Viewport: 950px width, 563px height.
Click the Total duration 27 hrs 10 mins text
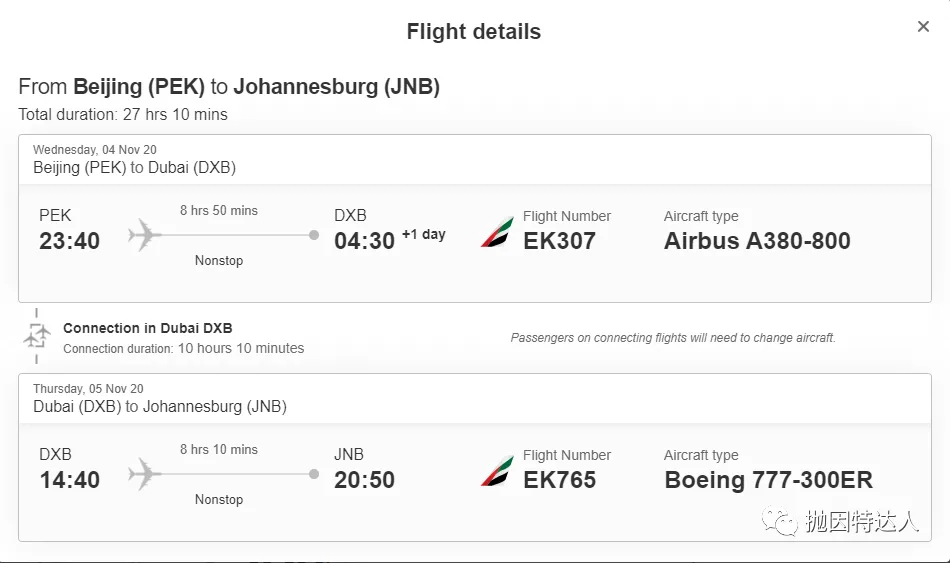tap(123, 115)
